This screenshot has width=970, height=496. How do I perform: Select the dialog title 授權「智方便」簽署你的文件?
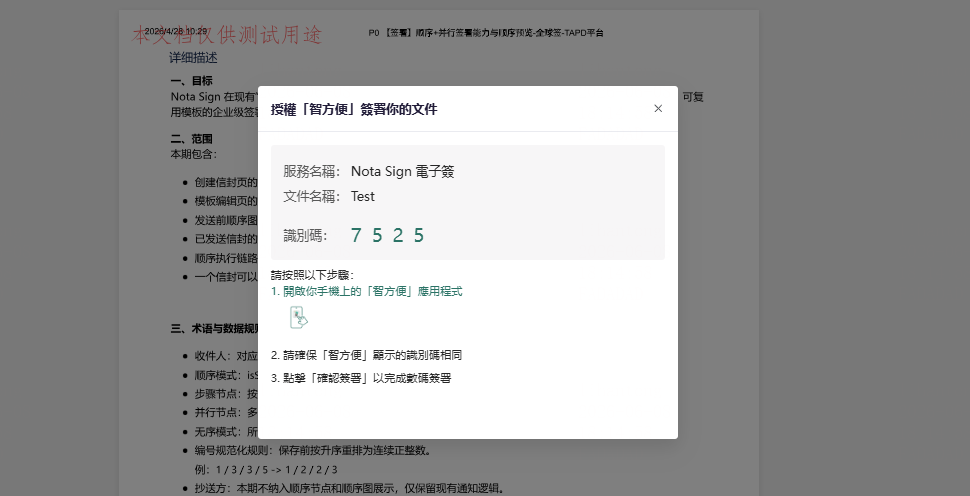pos(354,109)
